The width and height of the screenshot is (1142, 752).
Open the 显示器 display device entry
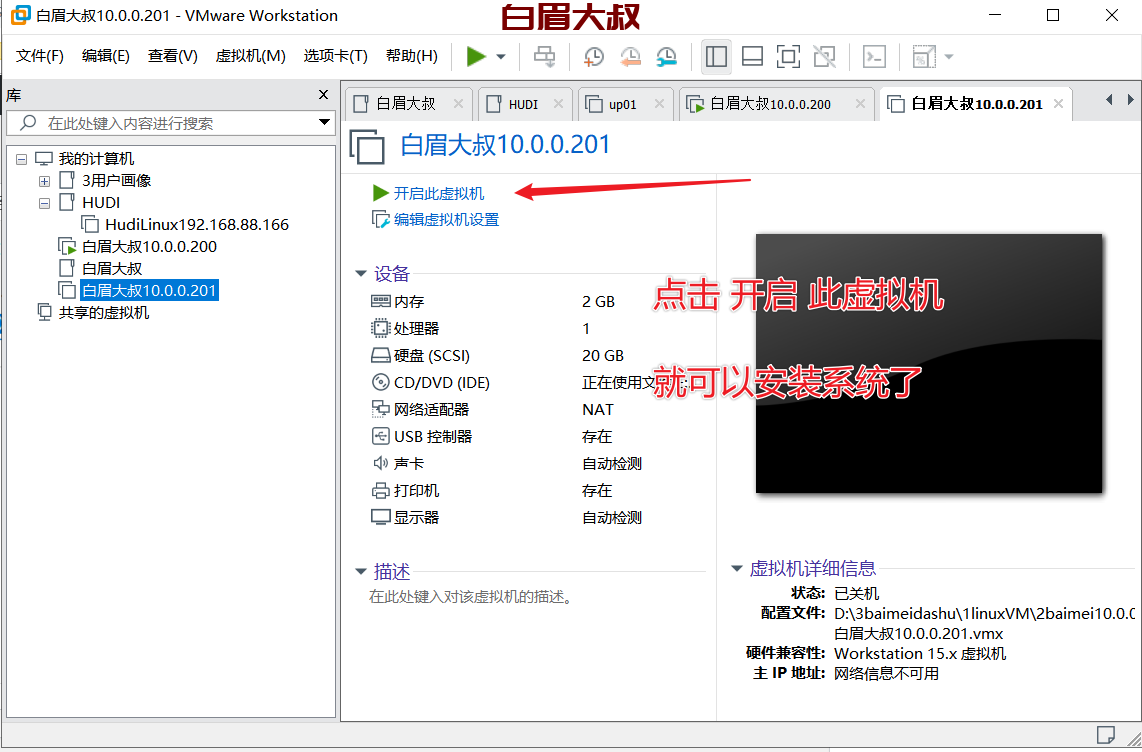pyautogui.click(x=405, y=518)
